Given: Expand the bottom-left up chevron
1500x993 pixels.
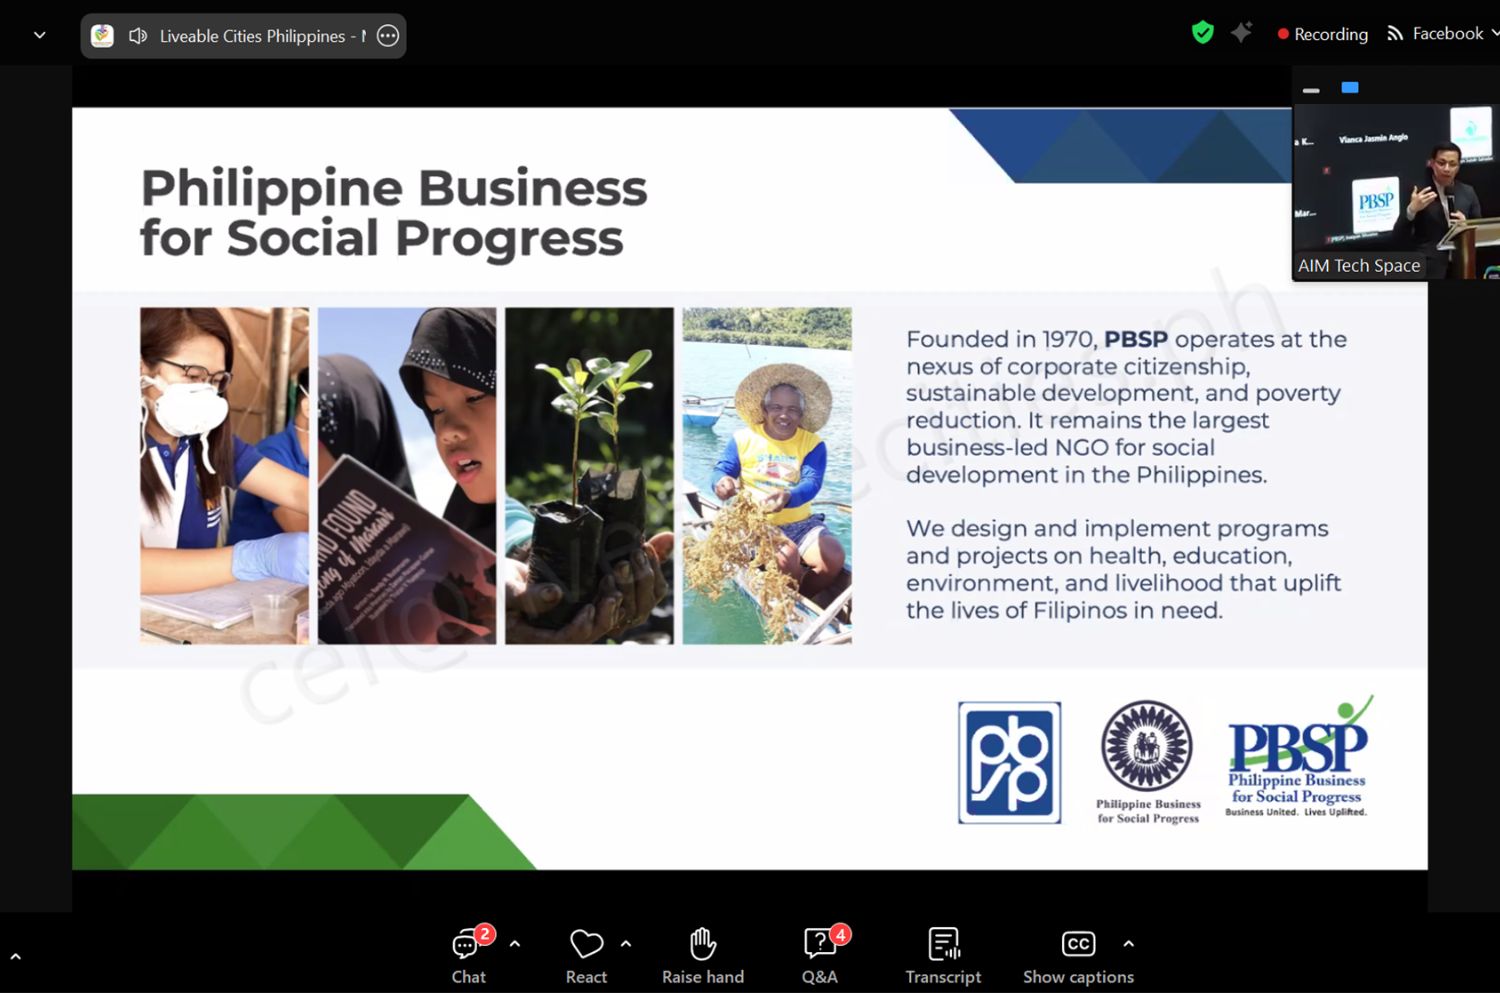Looking at the screenshot, I should [x=15, y=957].
